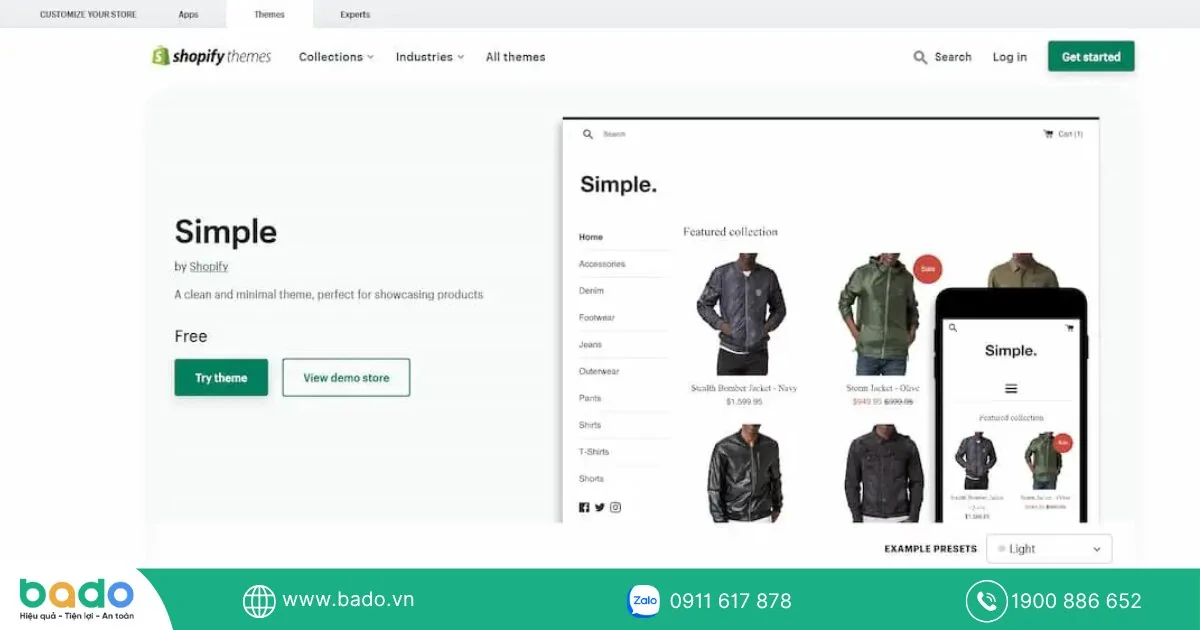This screenshot has height=630, width=1200.
Task: Click the Stealth Bomber Jacket - Navy title
Action: (744, 388)
